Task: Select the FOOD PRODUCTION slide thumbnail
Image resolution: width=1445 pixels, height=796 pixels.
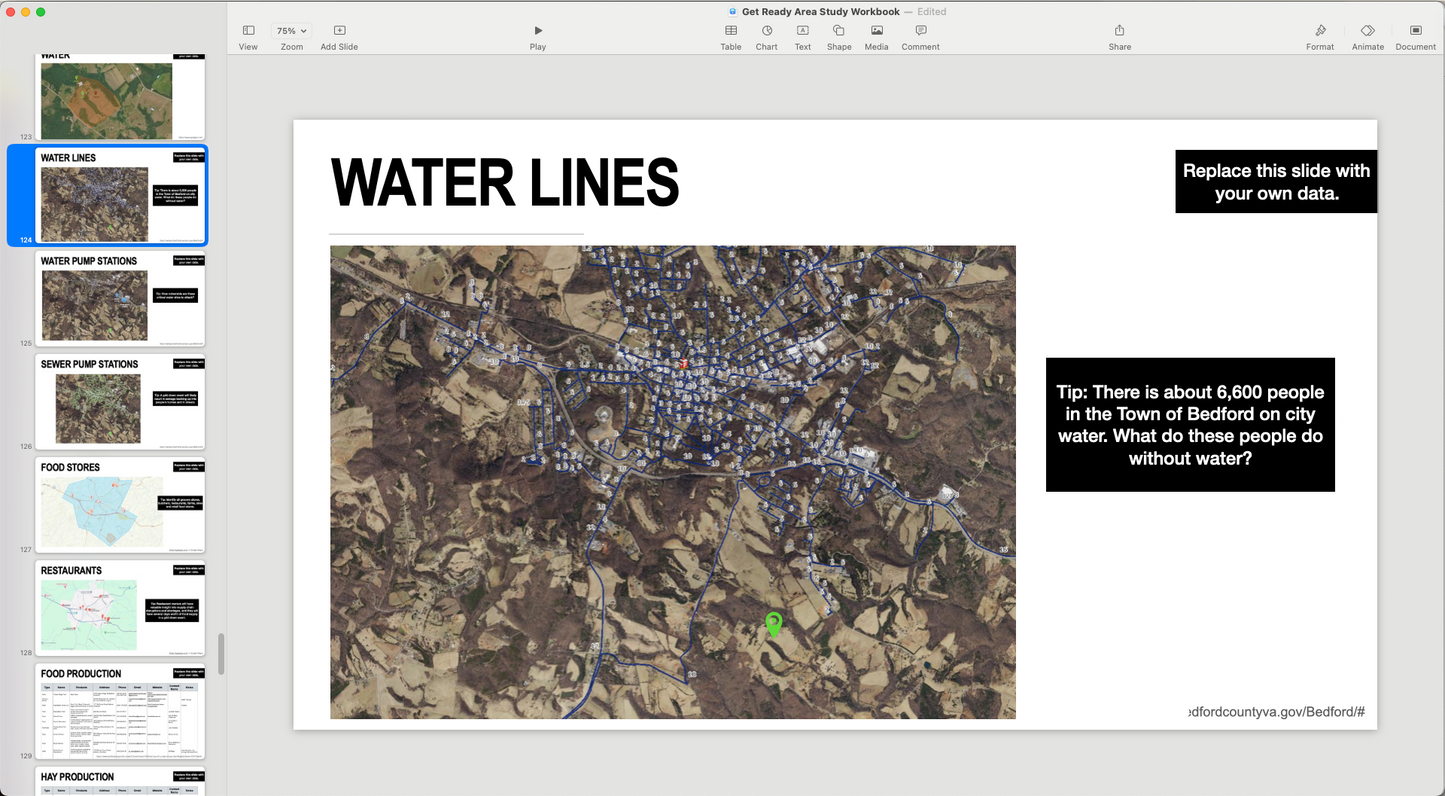Action: tap(120, 711)
